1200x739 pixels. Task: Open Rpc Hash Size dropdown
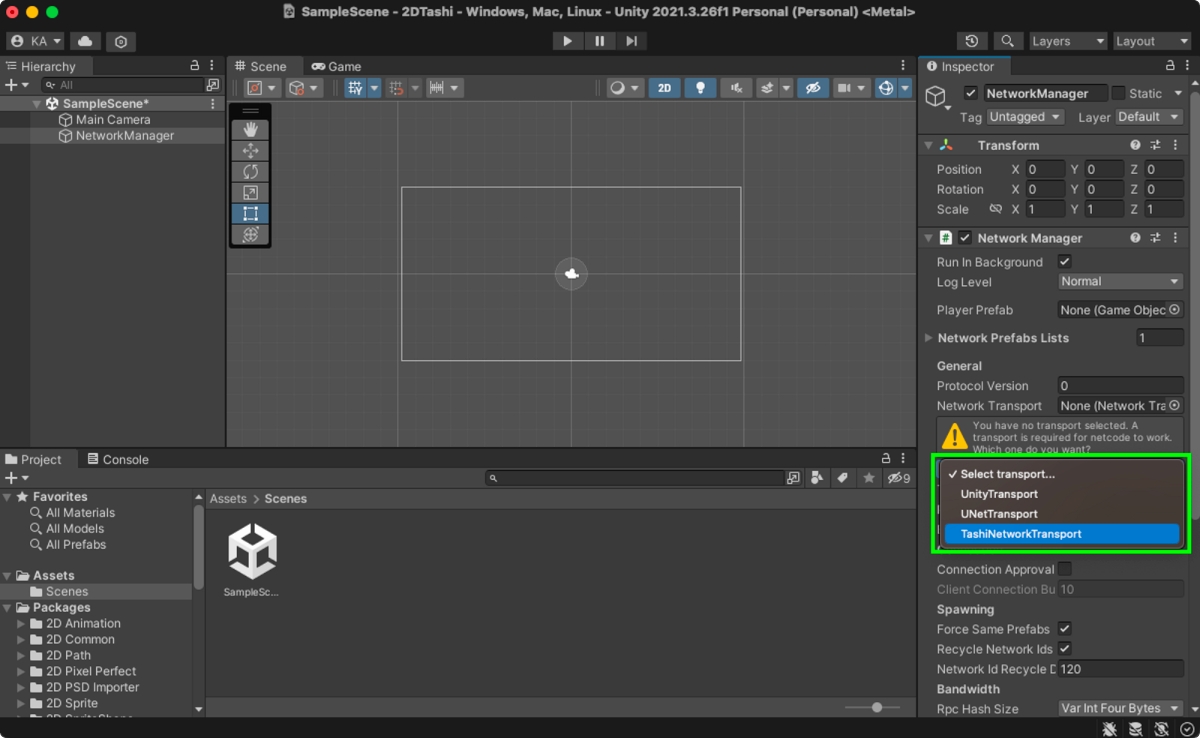point(1120,708)
